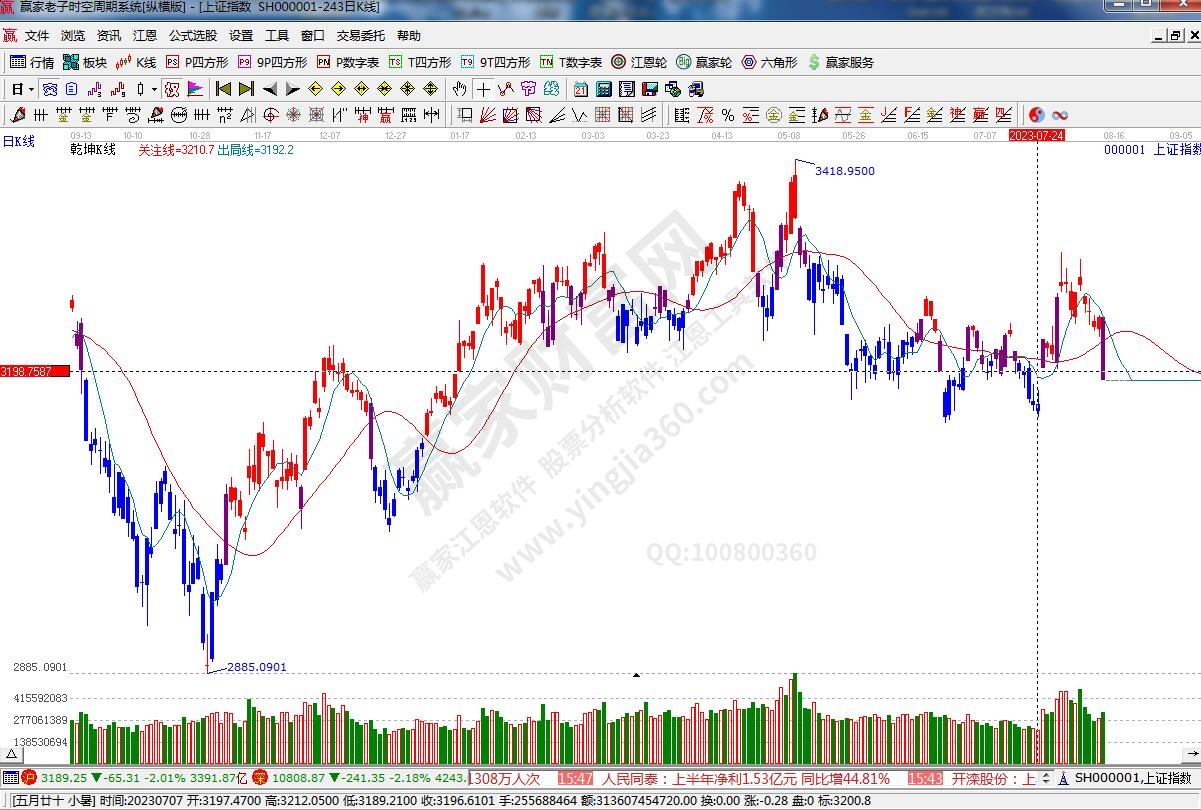
Task: Open the 江恩 menu
Action: point(145,35)
